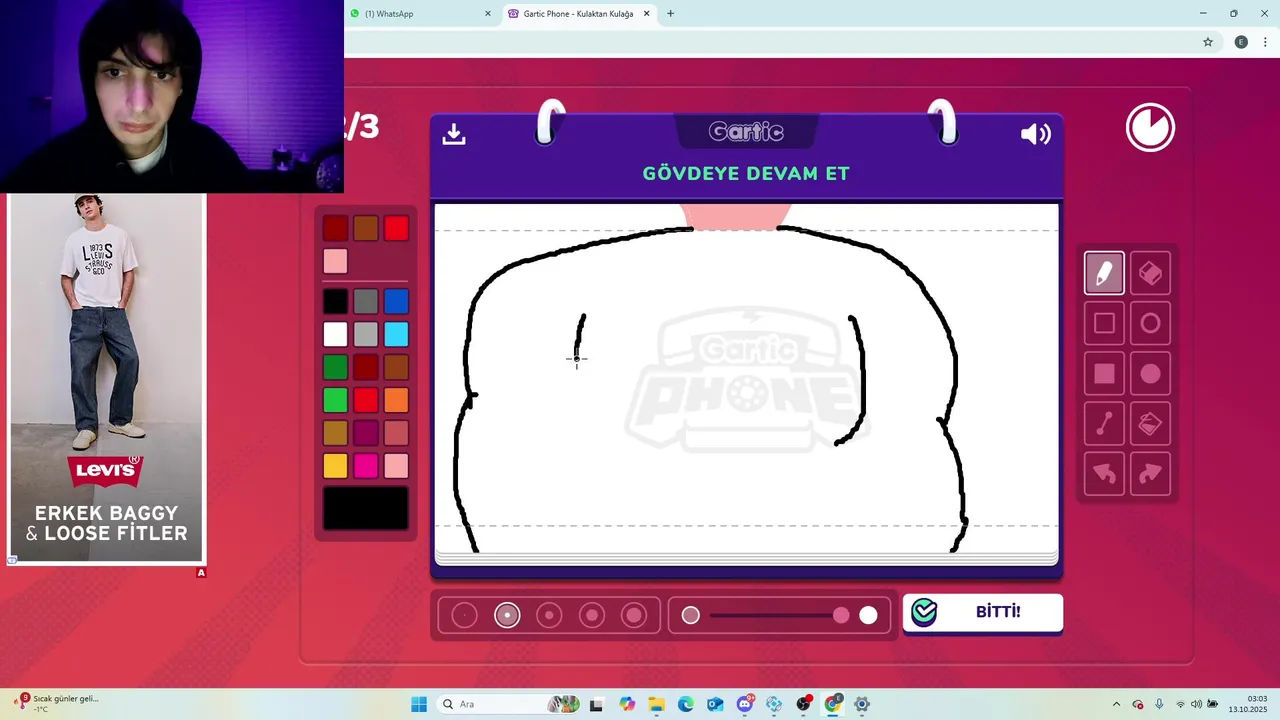
Task: Open the Windows Start menu
Action: pos(419,704)
